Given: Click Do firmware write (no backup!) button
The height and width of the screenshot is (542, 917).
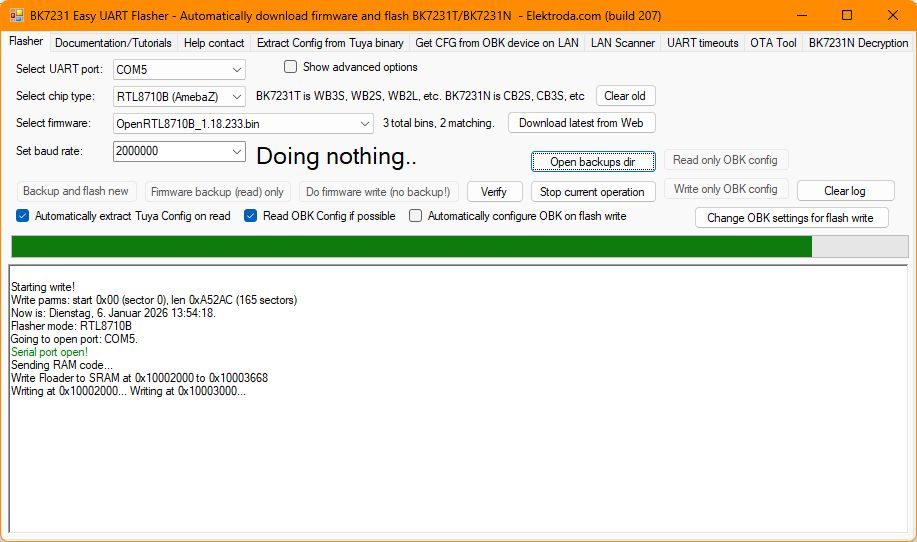Looking at the screenshot, I should [x=378, y=192].
